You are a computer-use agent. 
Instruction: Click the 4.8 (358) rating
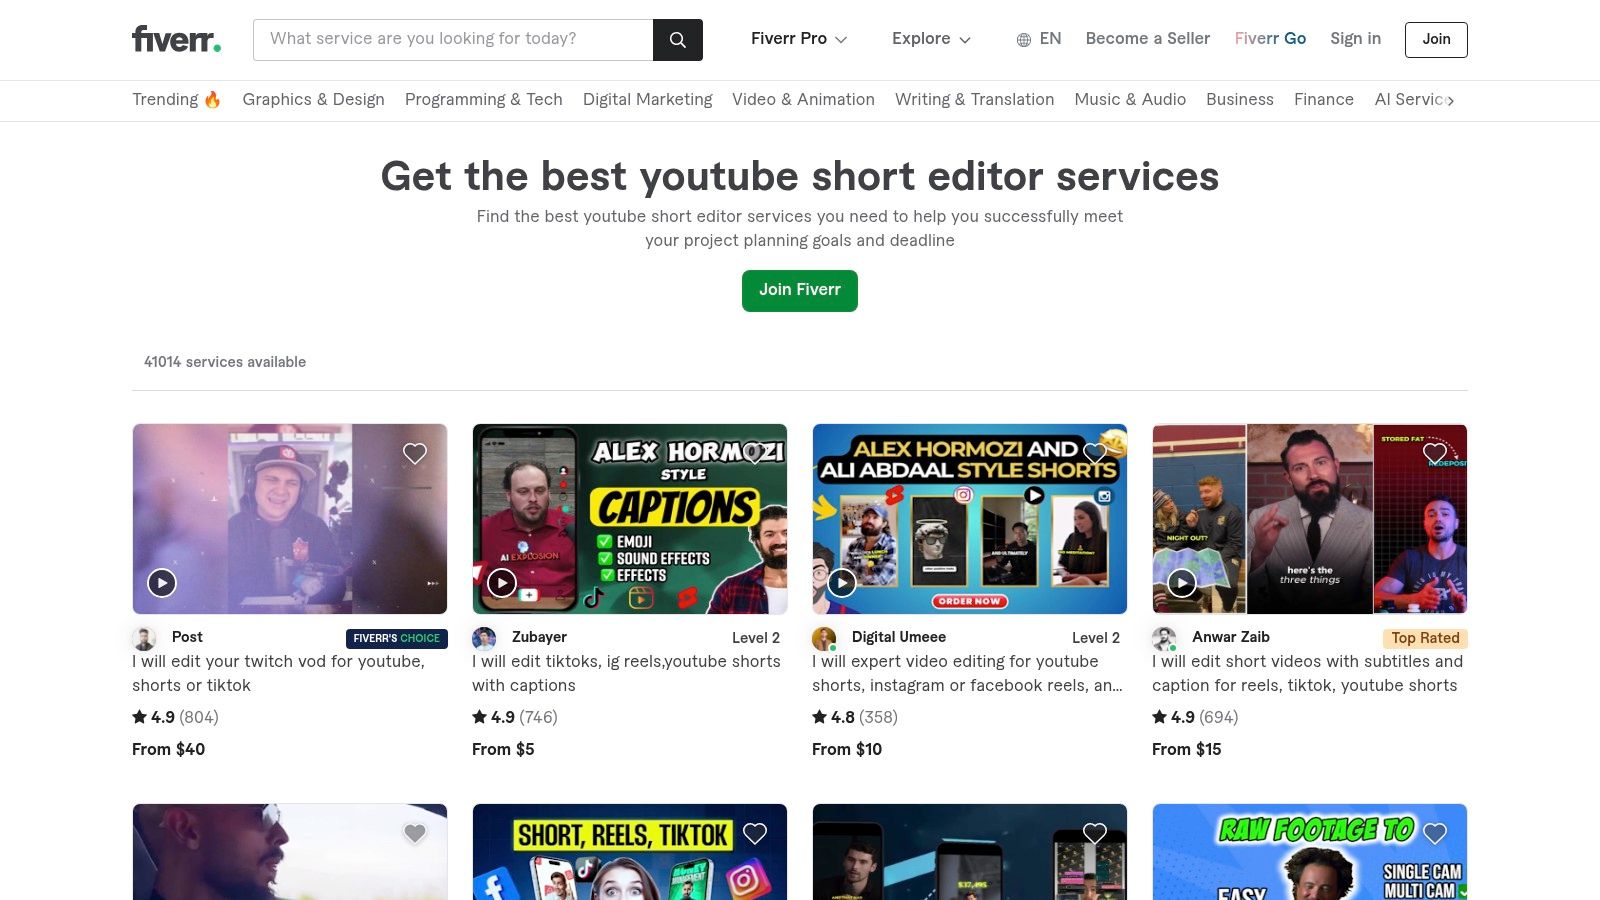855,717
